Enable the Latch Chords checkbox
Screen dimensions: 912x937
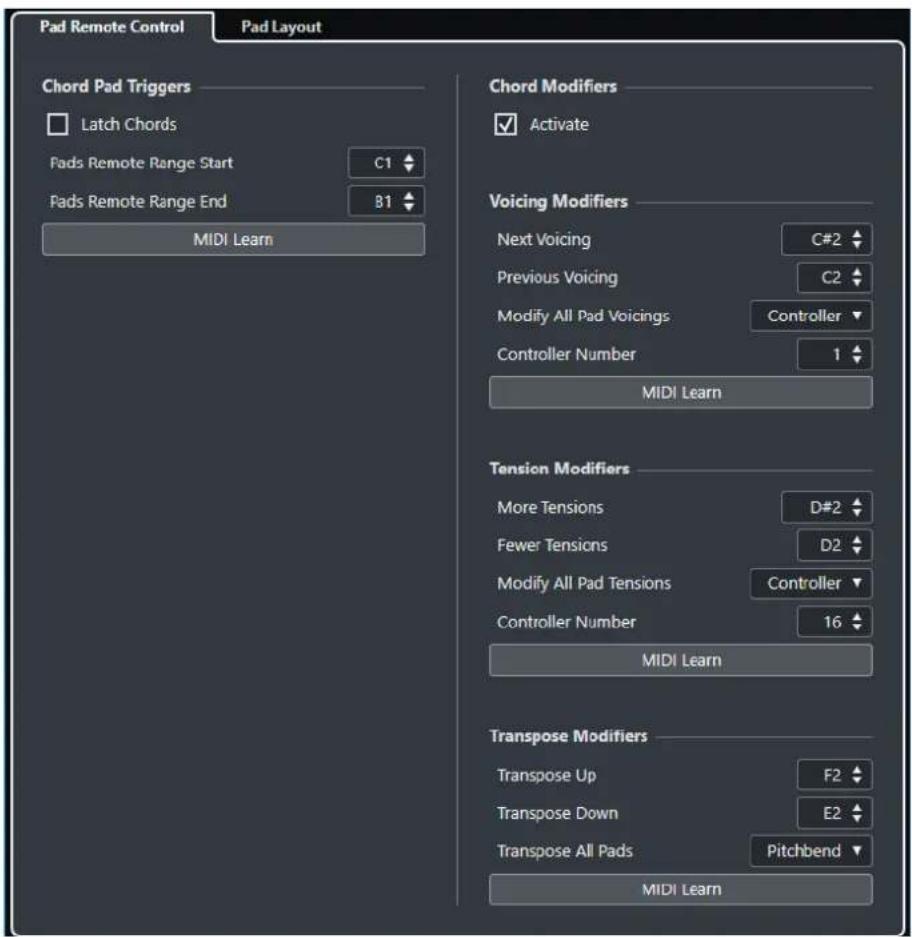pos(57,124)
